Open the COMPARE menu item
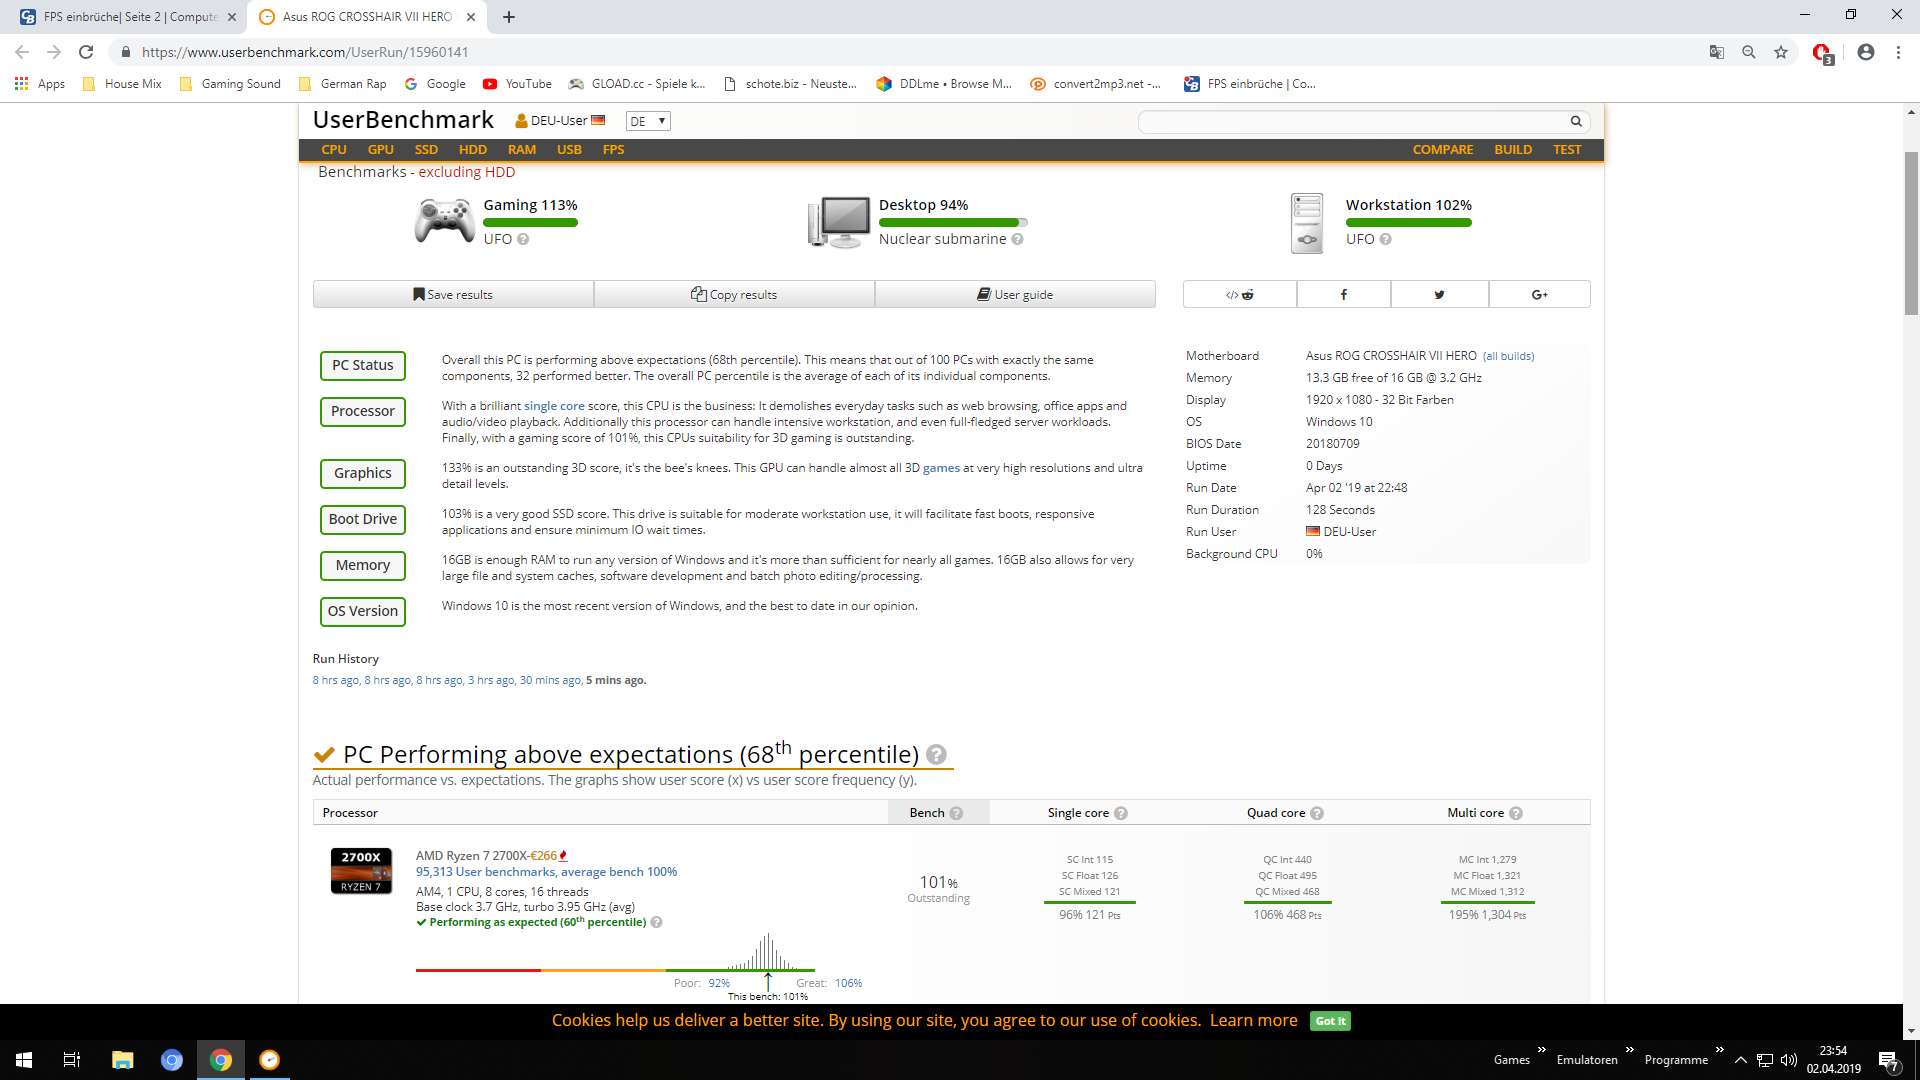Viewport: 1920px width, 1080px height. 1442,149
